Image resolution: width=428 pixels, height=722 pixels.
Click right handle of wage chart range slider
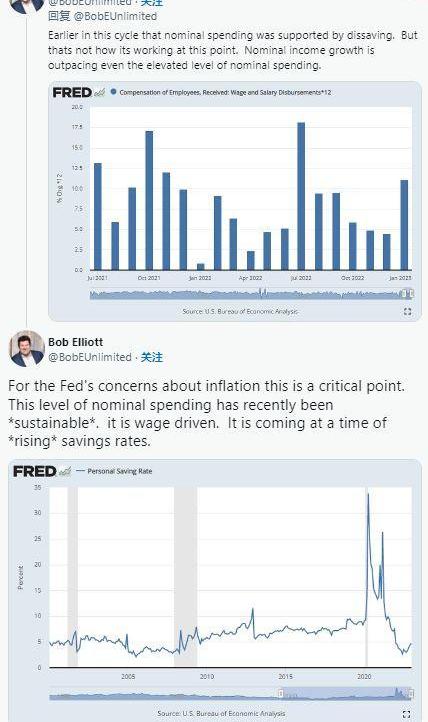(411, 293)
